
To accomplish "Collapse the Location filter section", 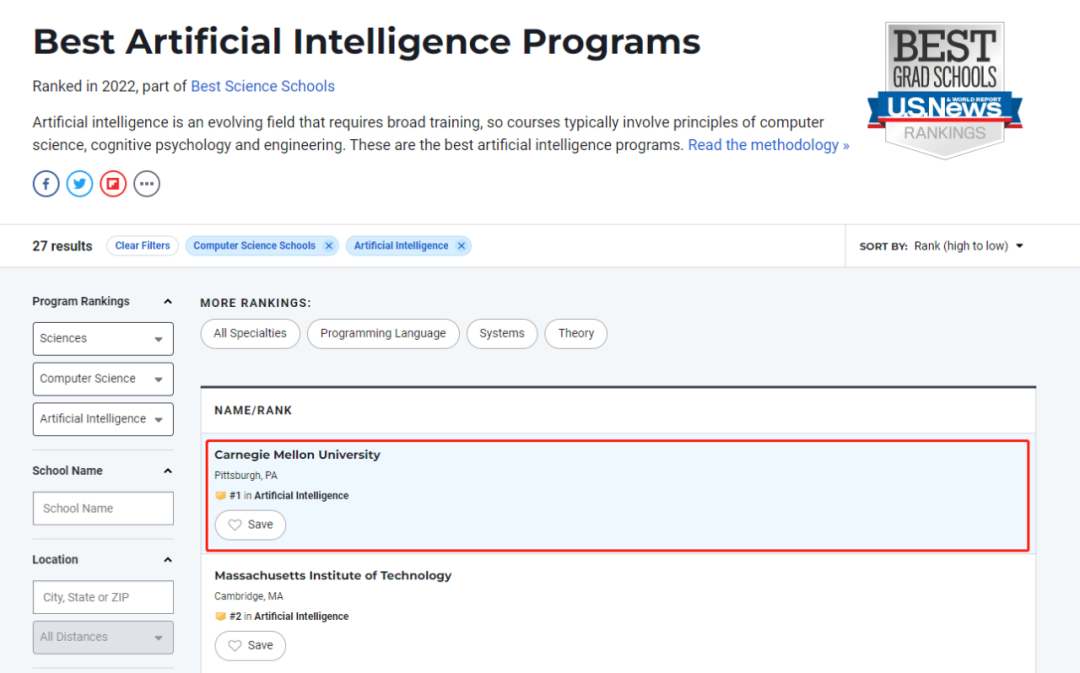I will pyautogui.click(x=167, y=560).
